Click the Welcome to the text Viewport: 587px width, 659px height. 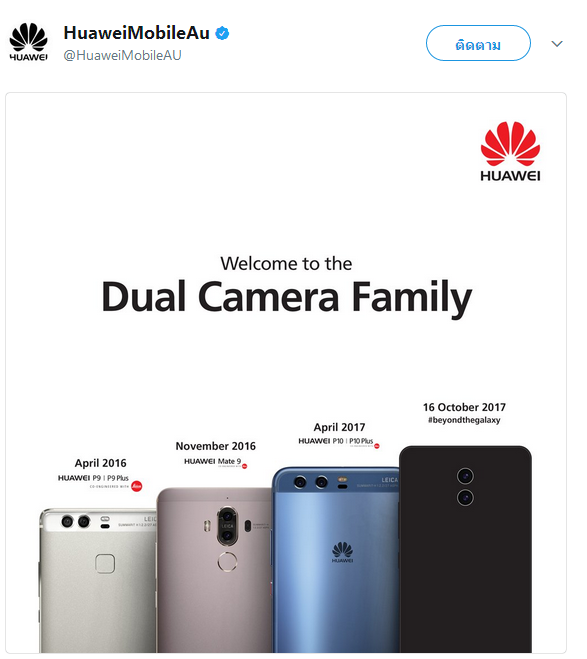pos(286,264)
